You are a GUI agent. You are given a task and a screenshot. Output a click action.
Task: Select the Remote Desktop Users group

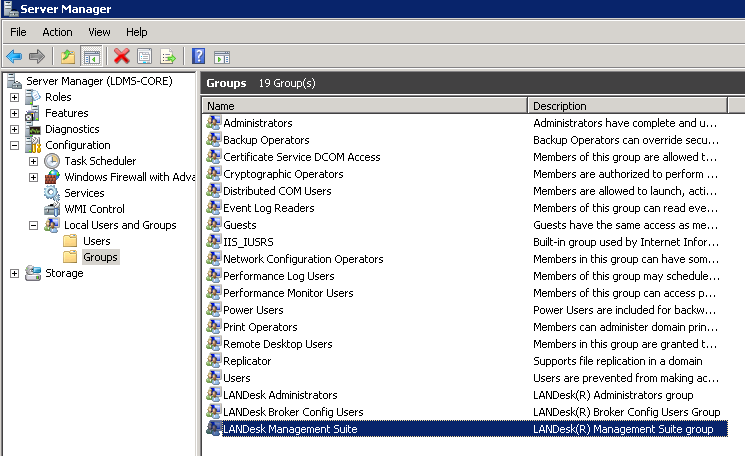click(x=277, y=344)
